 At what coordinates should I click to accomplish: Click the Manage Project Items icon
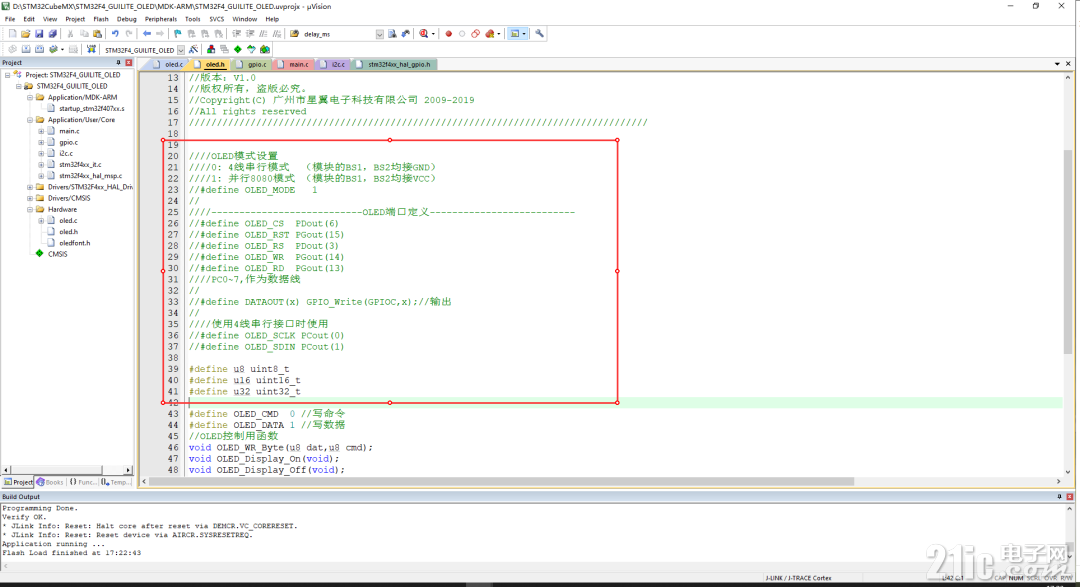tap(211, 50)
